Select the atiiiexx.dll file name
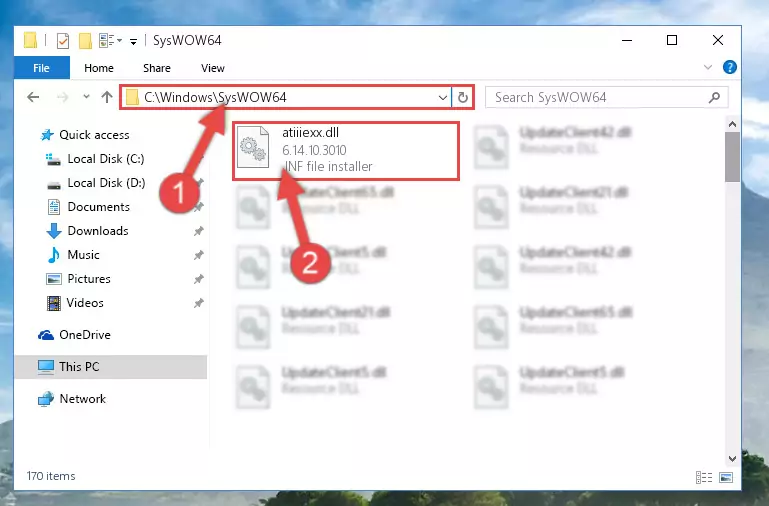The image size is (769, 506). coord(310,132)
